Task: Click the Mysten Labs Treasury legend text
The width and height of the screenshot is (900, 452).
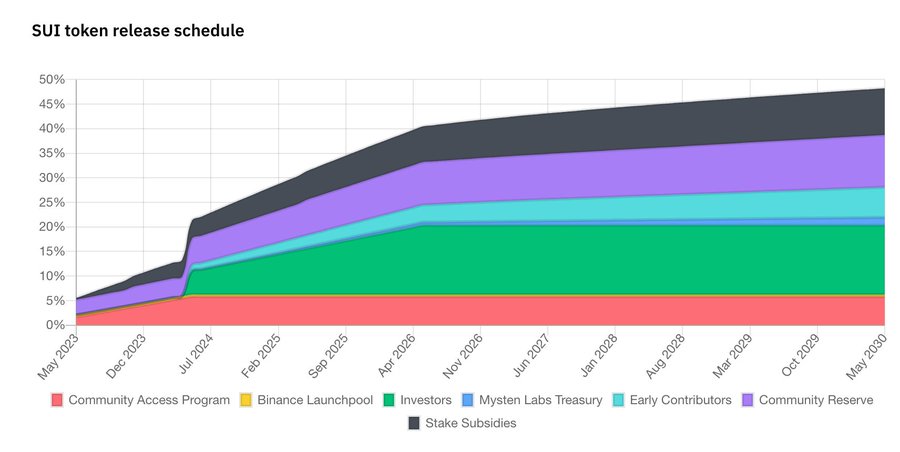Action: (541, 400)
